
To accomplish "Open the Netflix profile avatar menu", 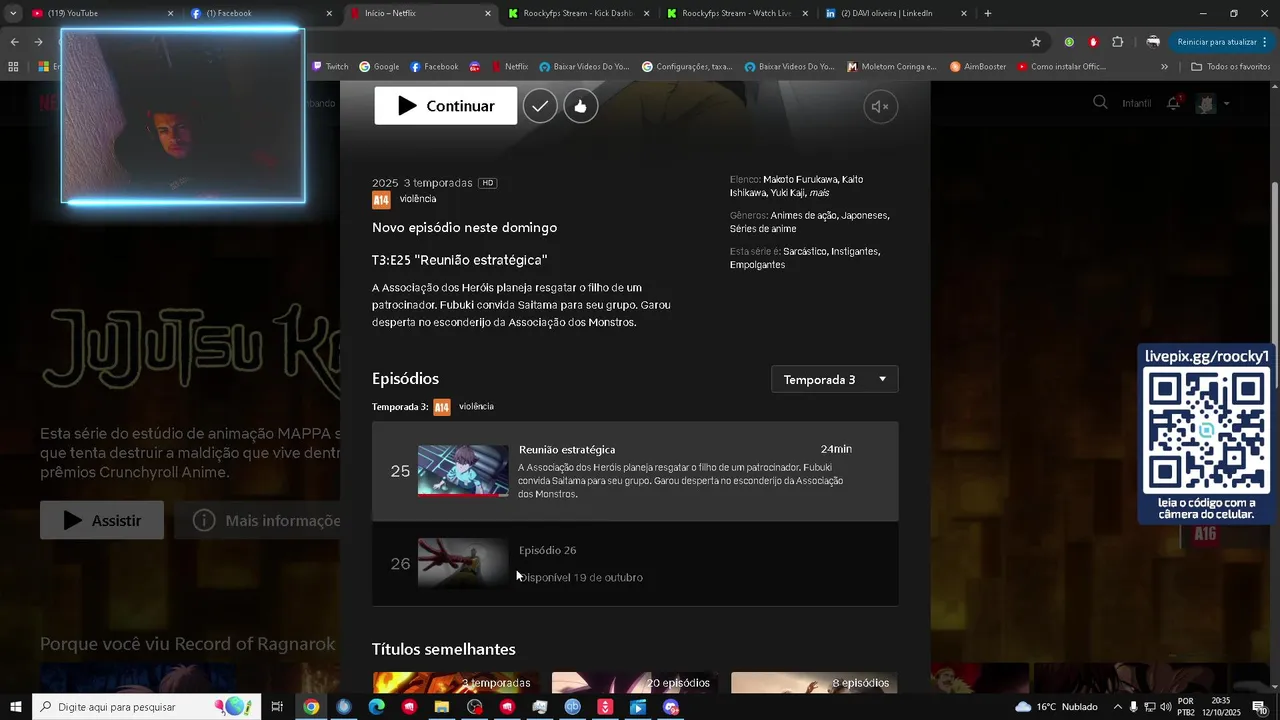I will [x=1212, y=103].
